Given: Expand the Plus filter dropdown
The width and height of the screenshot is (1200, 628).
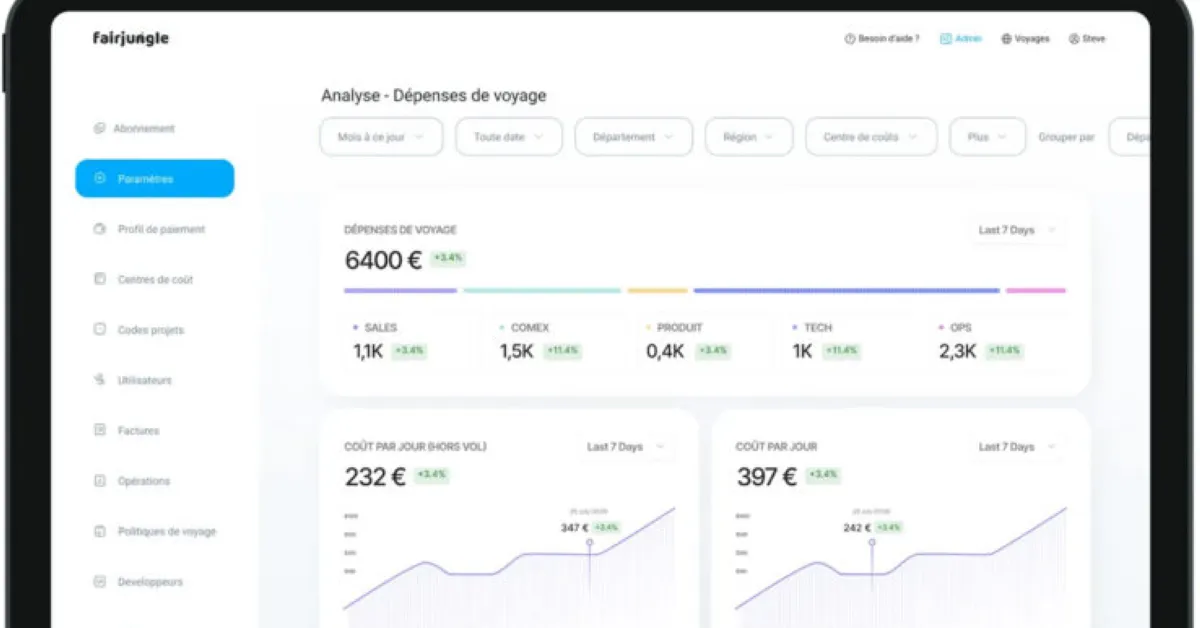Looking at the screenshot, I should coord(988,137).
